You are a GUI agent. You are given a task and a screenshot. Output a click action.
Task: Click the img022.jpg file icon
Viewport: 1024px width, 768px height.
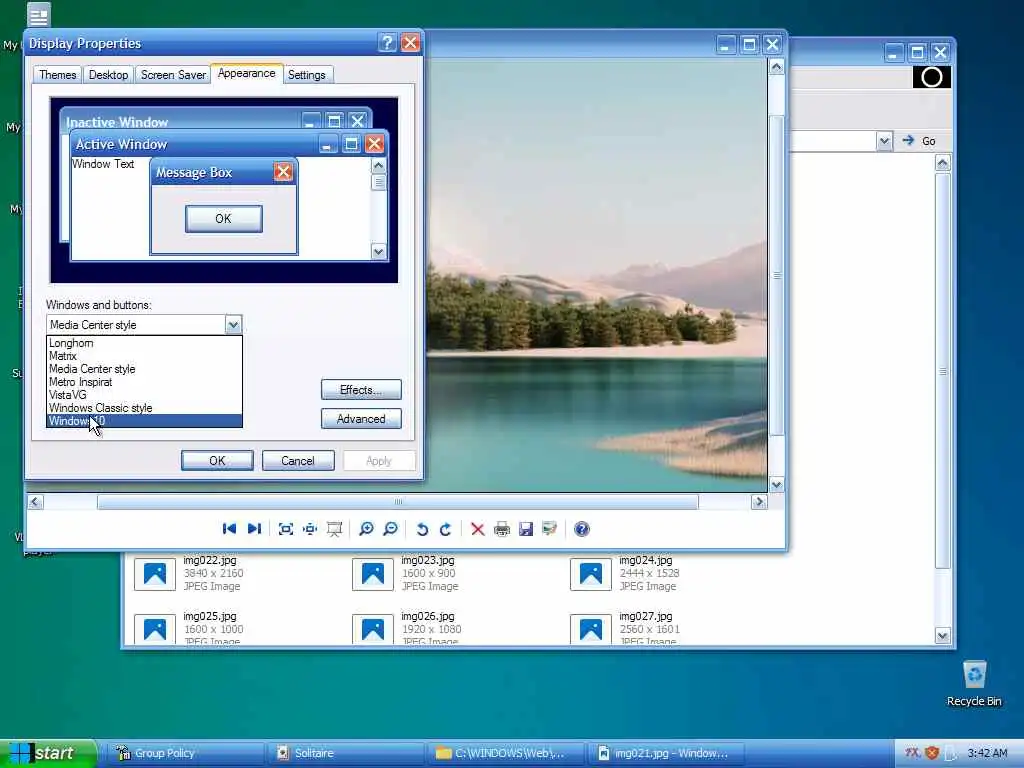155,574
